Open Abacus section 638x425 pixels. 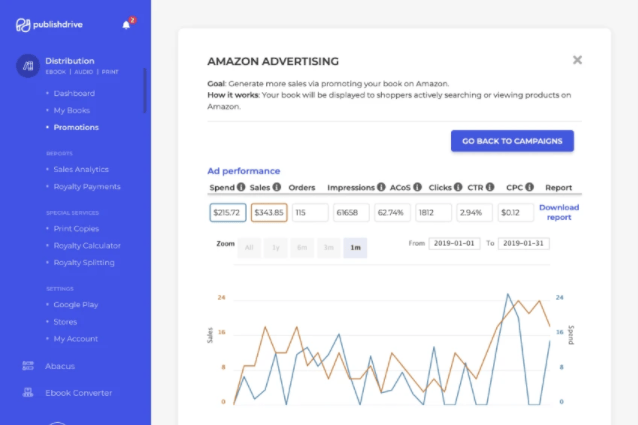[x=60, y=366]
